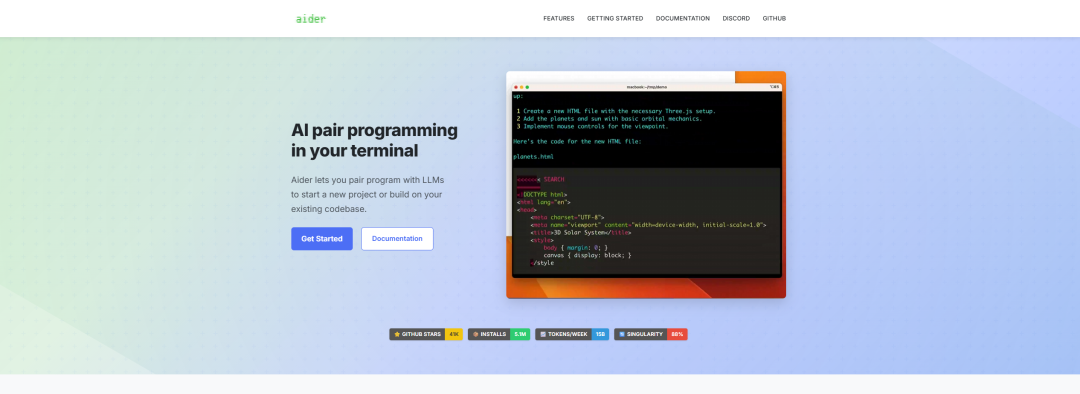This screenshot has height=394, width=1080.
Task: Click the aider logo
Action: point(311,19)
